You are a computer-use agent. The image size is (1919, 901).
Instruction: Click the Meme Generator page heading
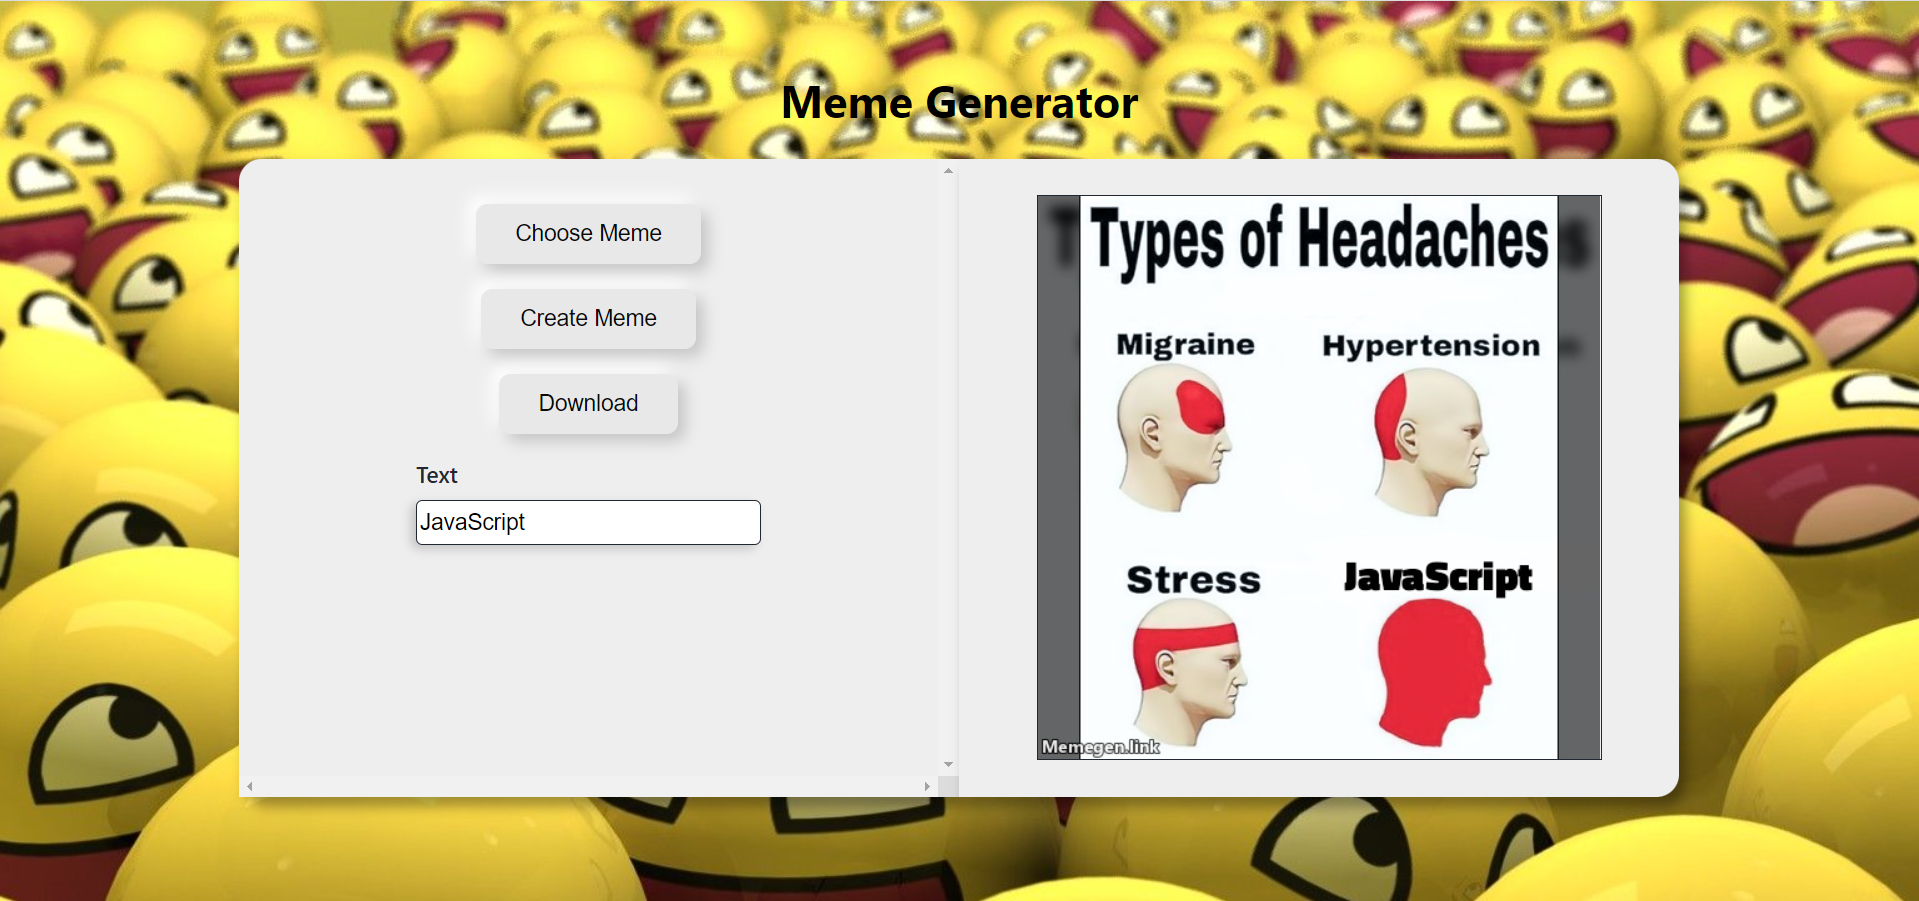click(x=959, y=103)
